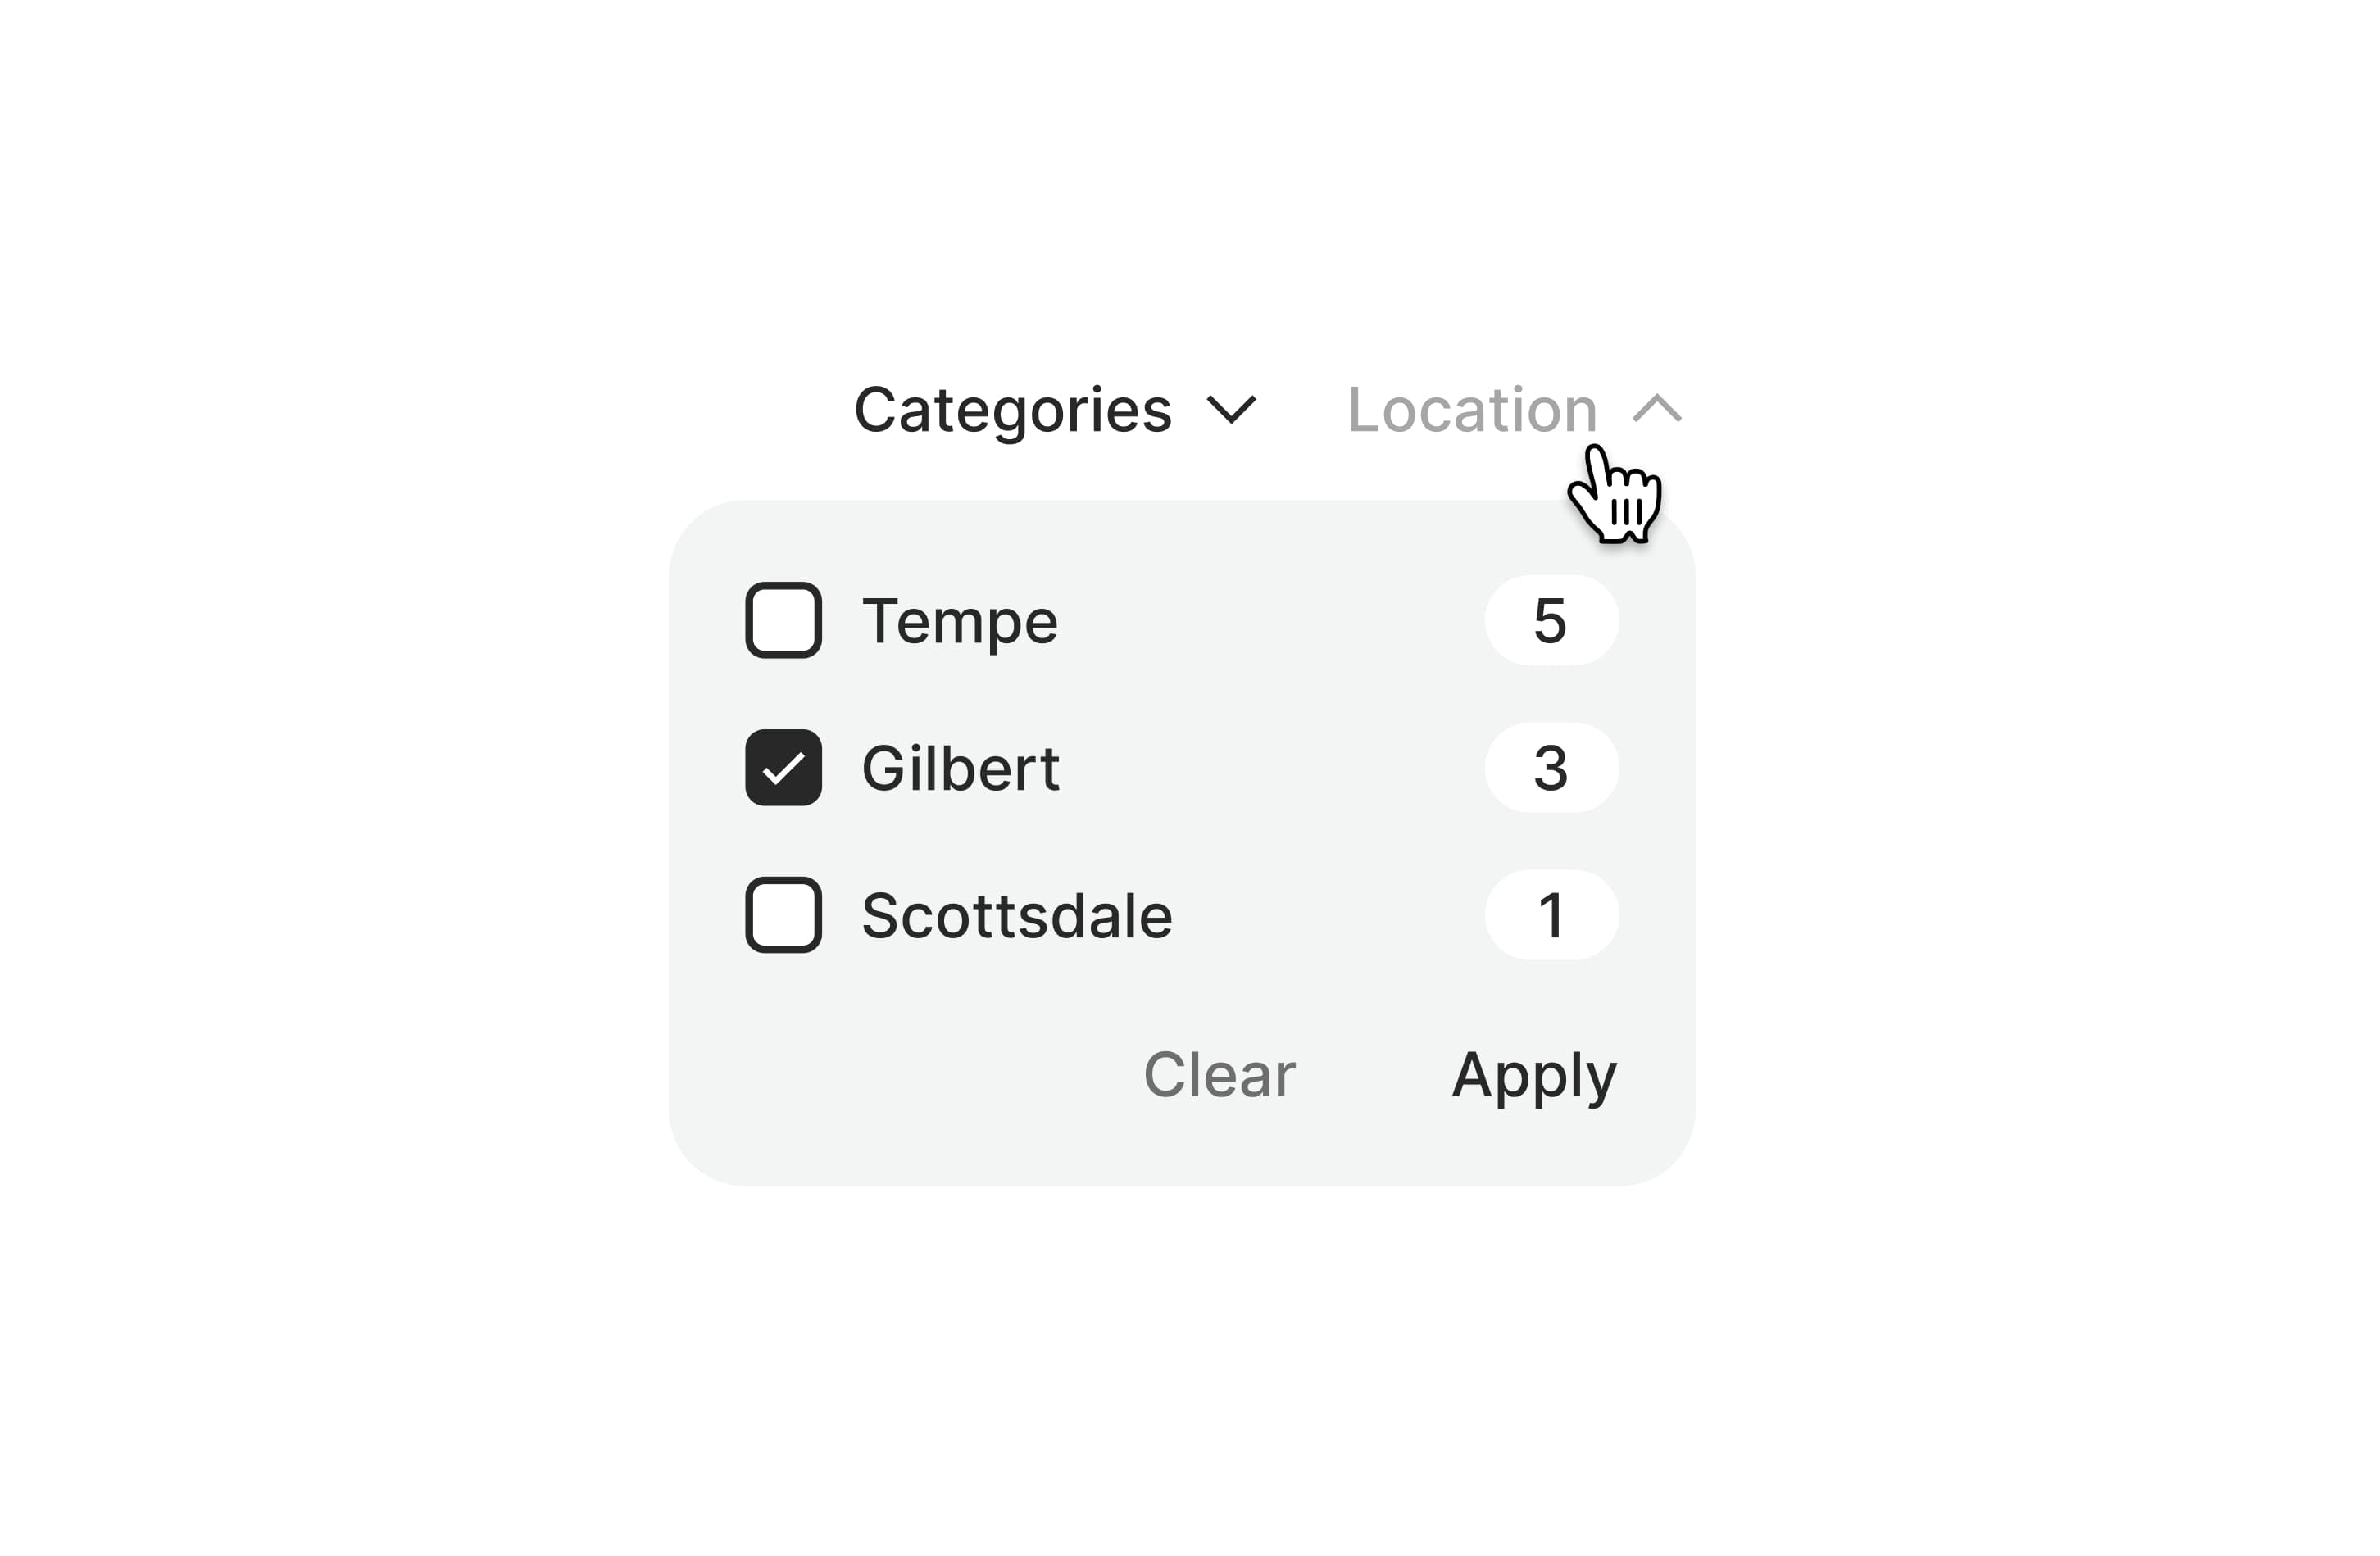Click blank row space between Scottsdale and 1
The width and height of the screenshot is (2380, 1556).
click(x=1330, y=916)
